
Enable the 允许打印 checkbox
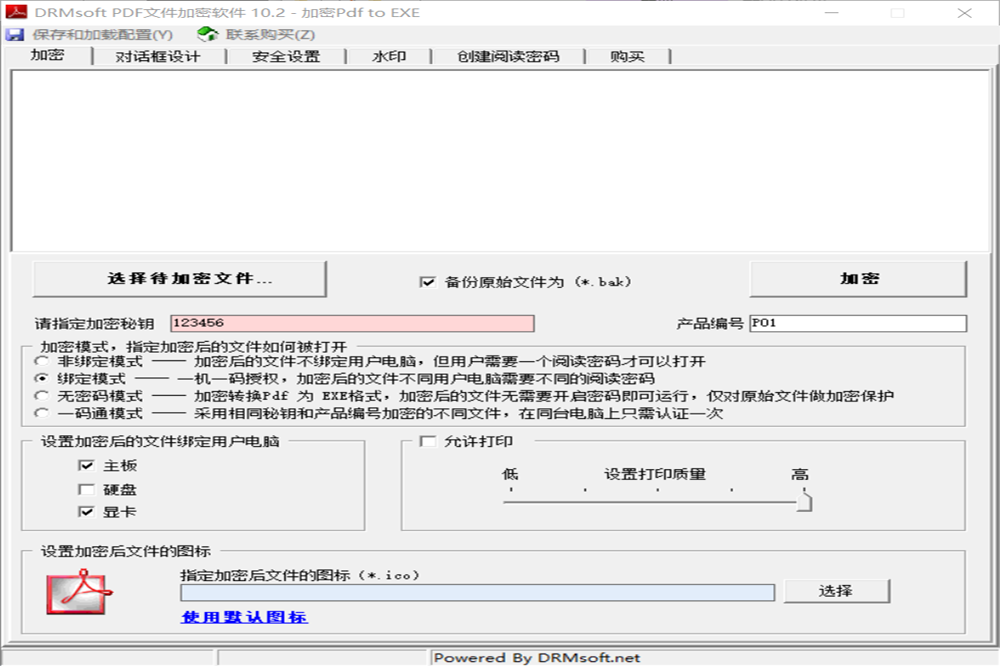pos(428,442)
